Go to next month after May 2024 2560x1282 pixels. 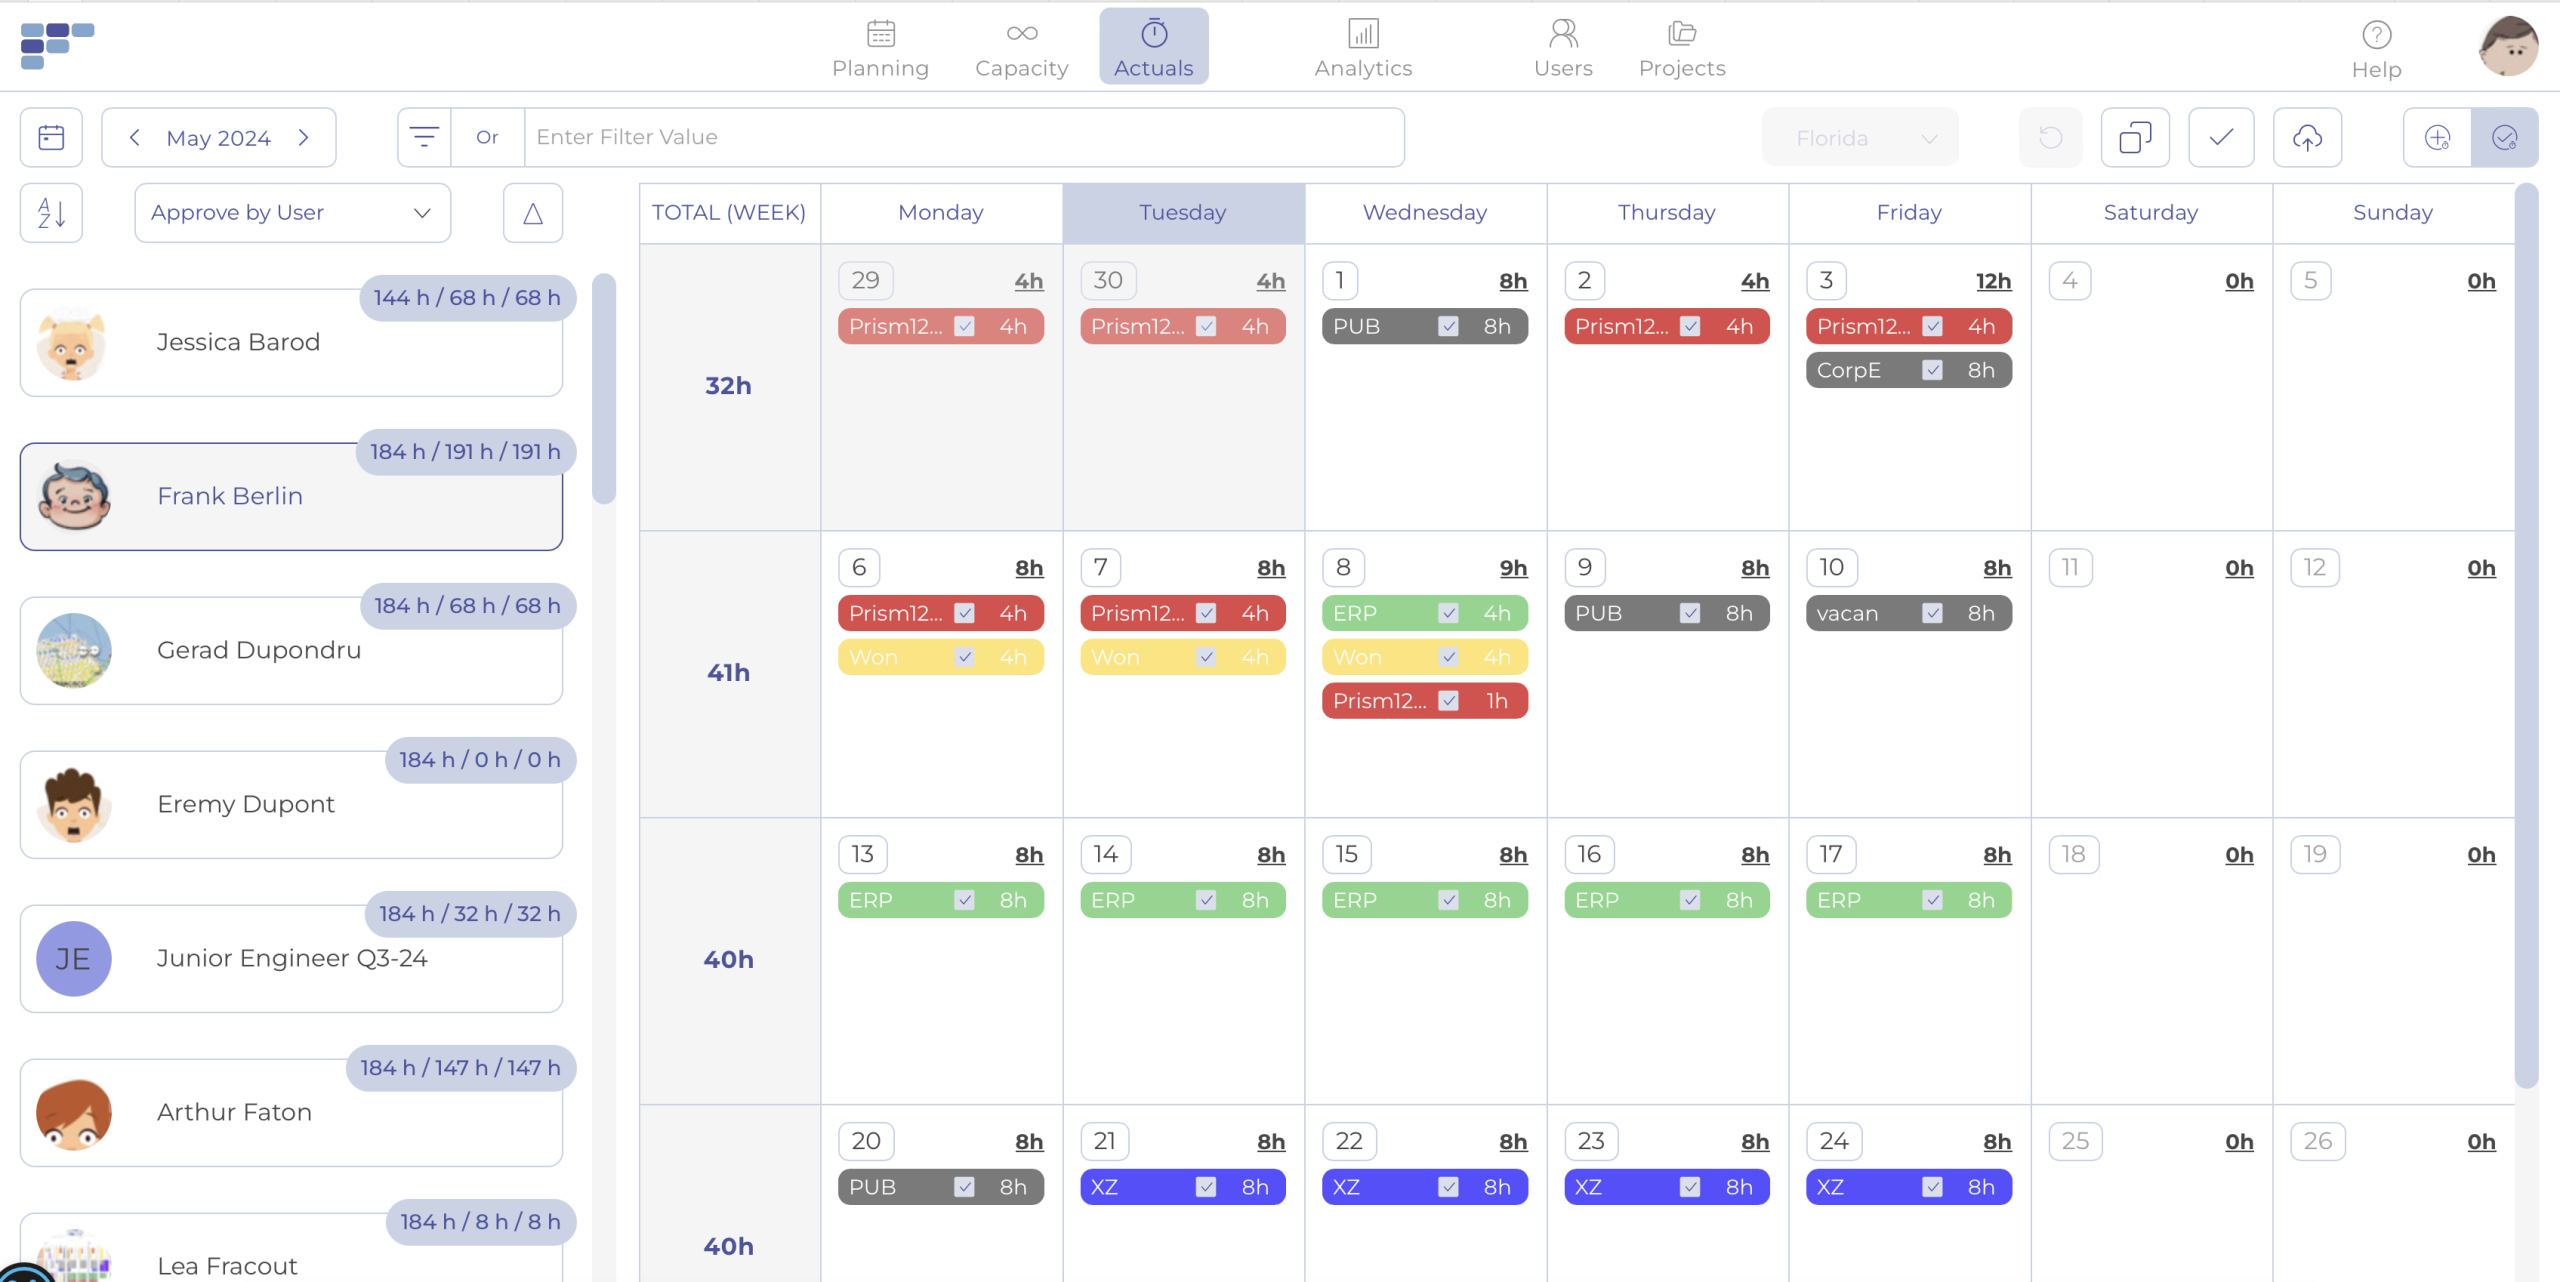304,137
